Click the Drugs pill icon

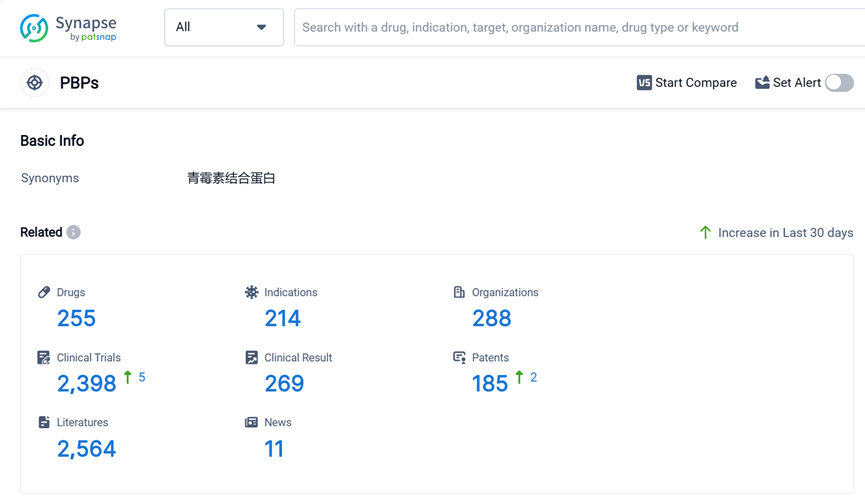pyautogui.click(x=44, y=292)
